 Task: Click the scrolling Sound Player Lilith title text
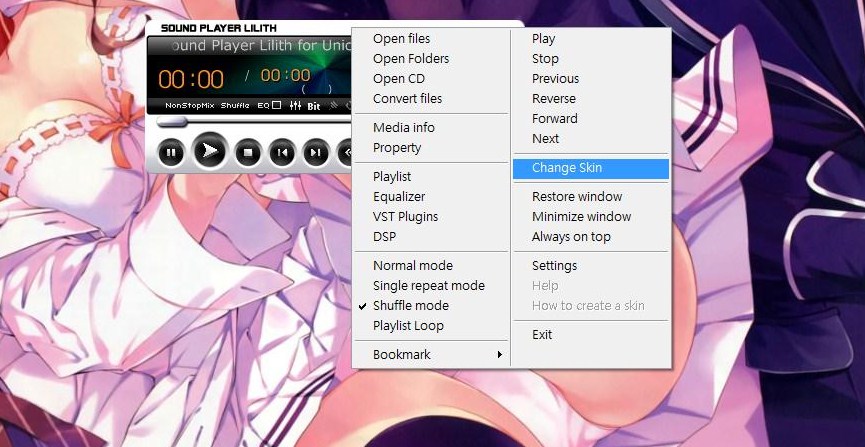click(x=262, y=45)
